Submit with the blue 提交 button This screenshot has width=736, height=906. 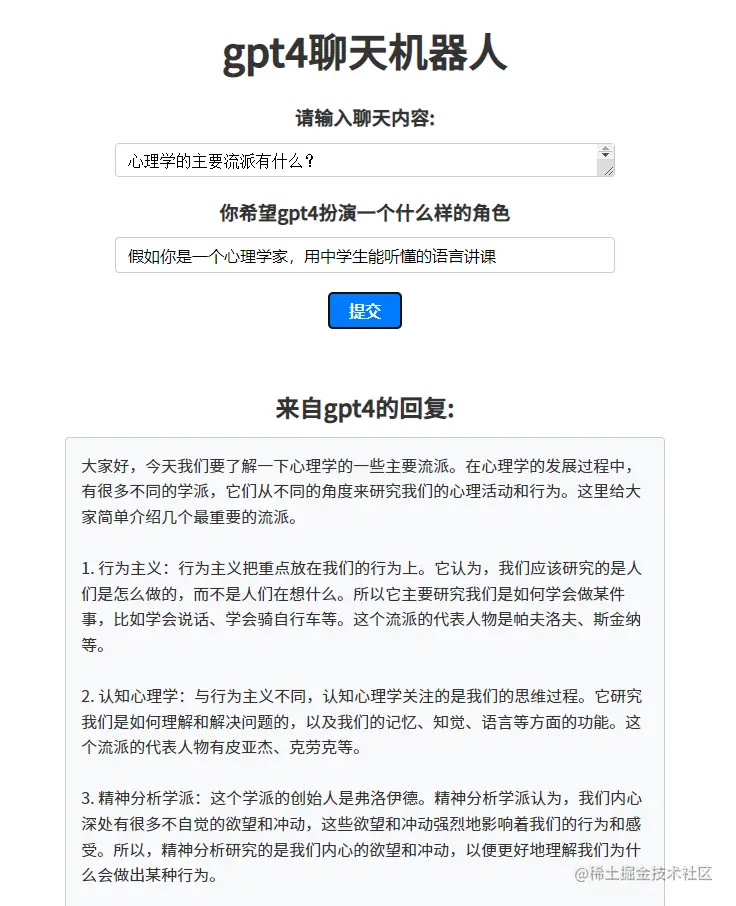point(365,311)
